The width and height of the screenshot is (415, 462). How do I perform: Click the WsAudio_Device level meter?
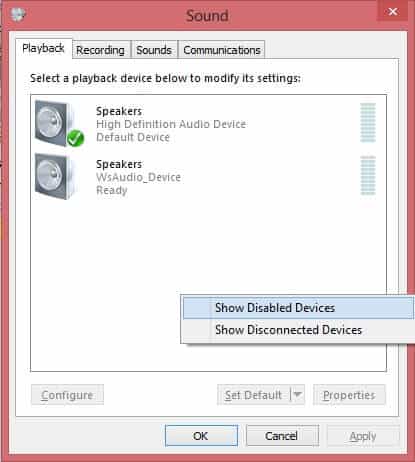tap(368, 175)
